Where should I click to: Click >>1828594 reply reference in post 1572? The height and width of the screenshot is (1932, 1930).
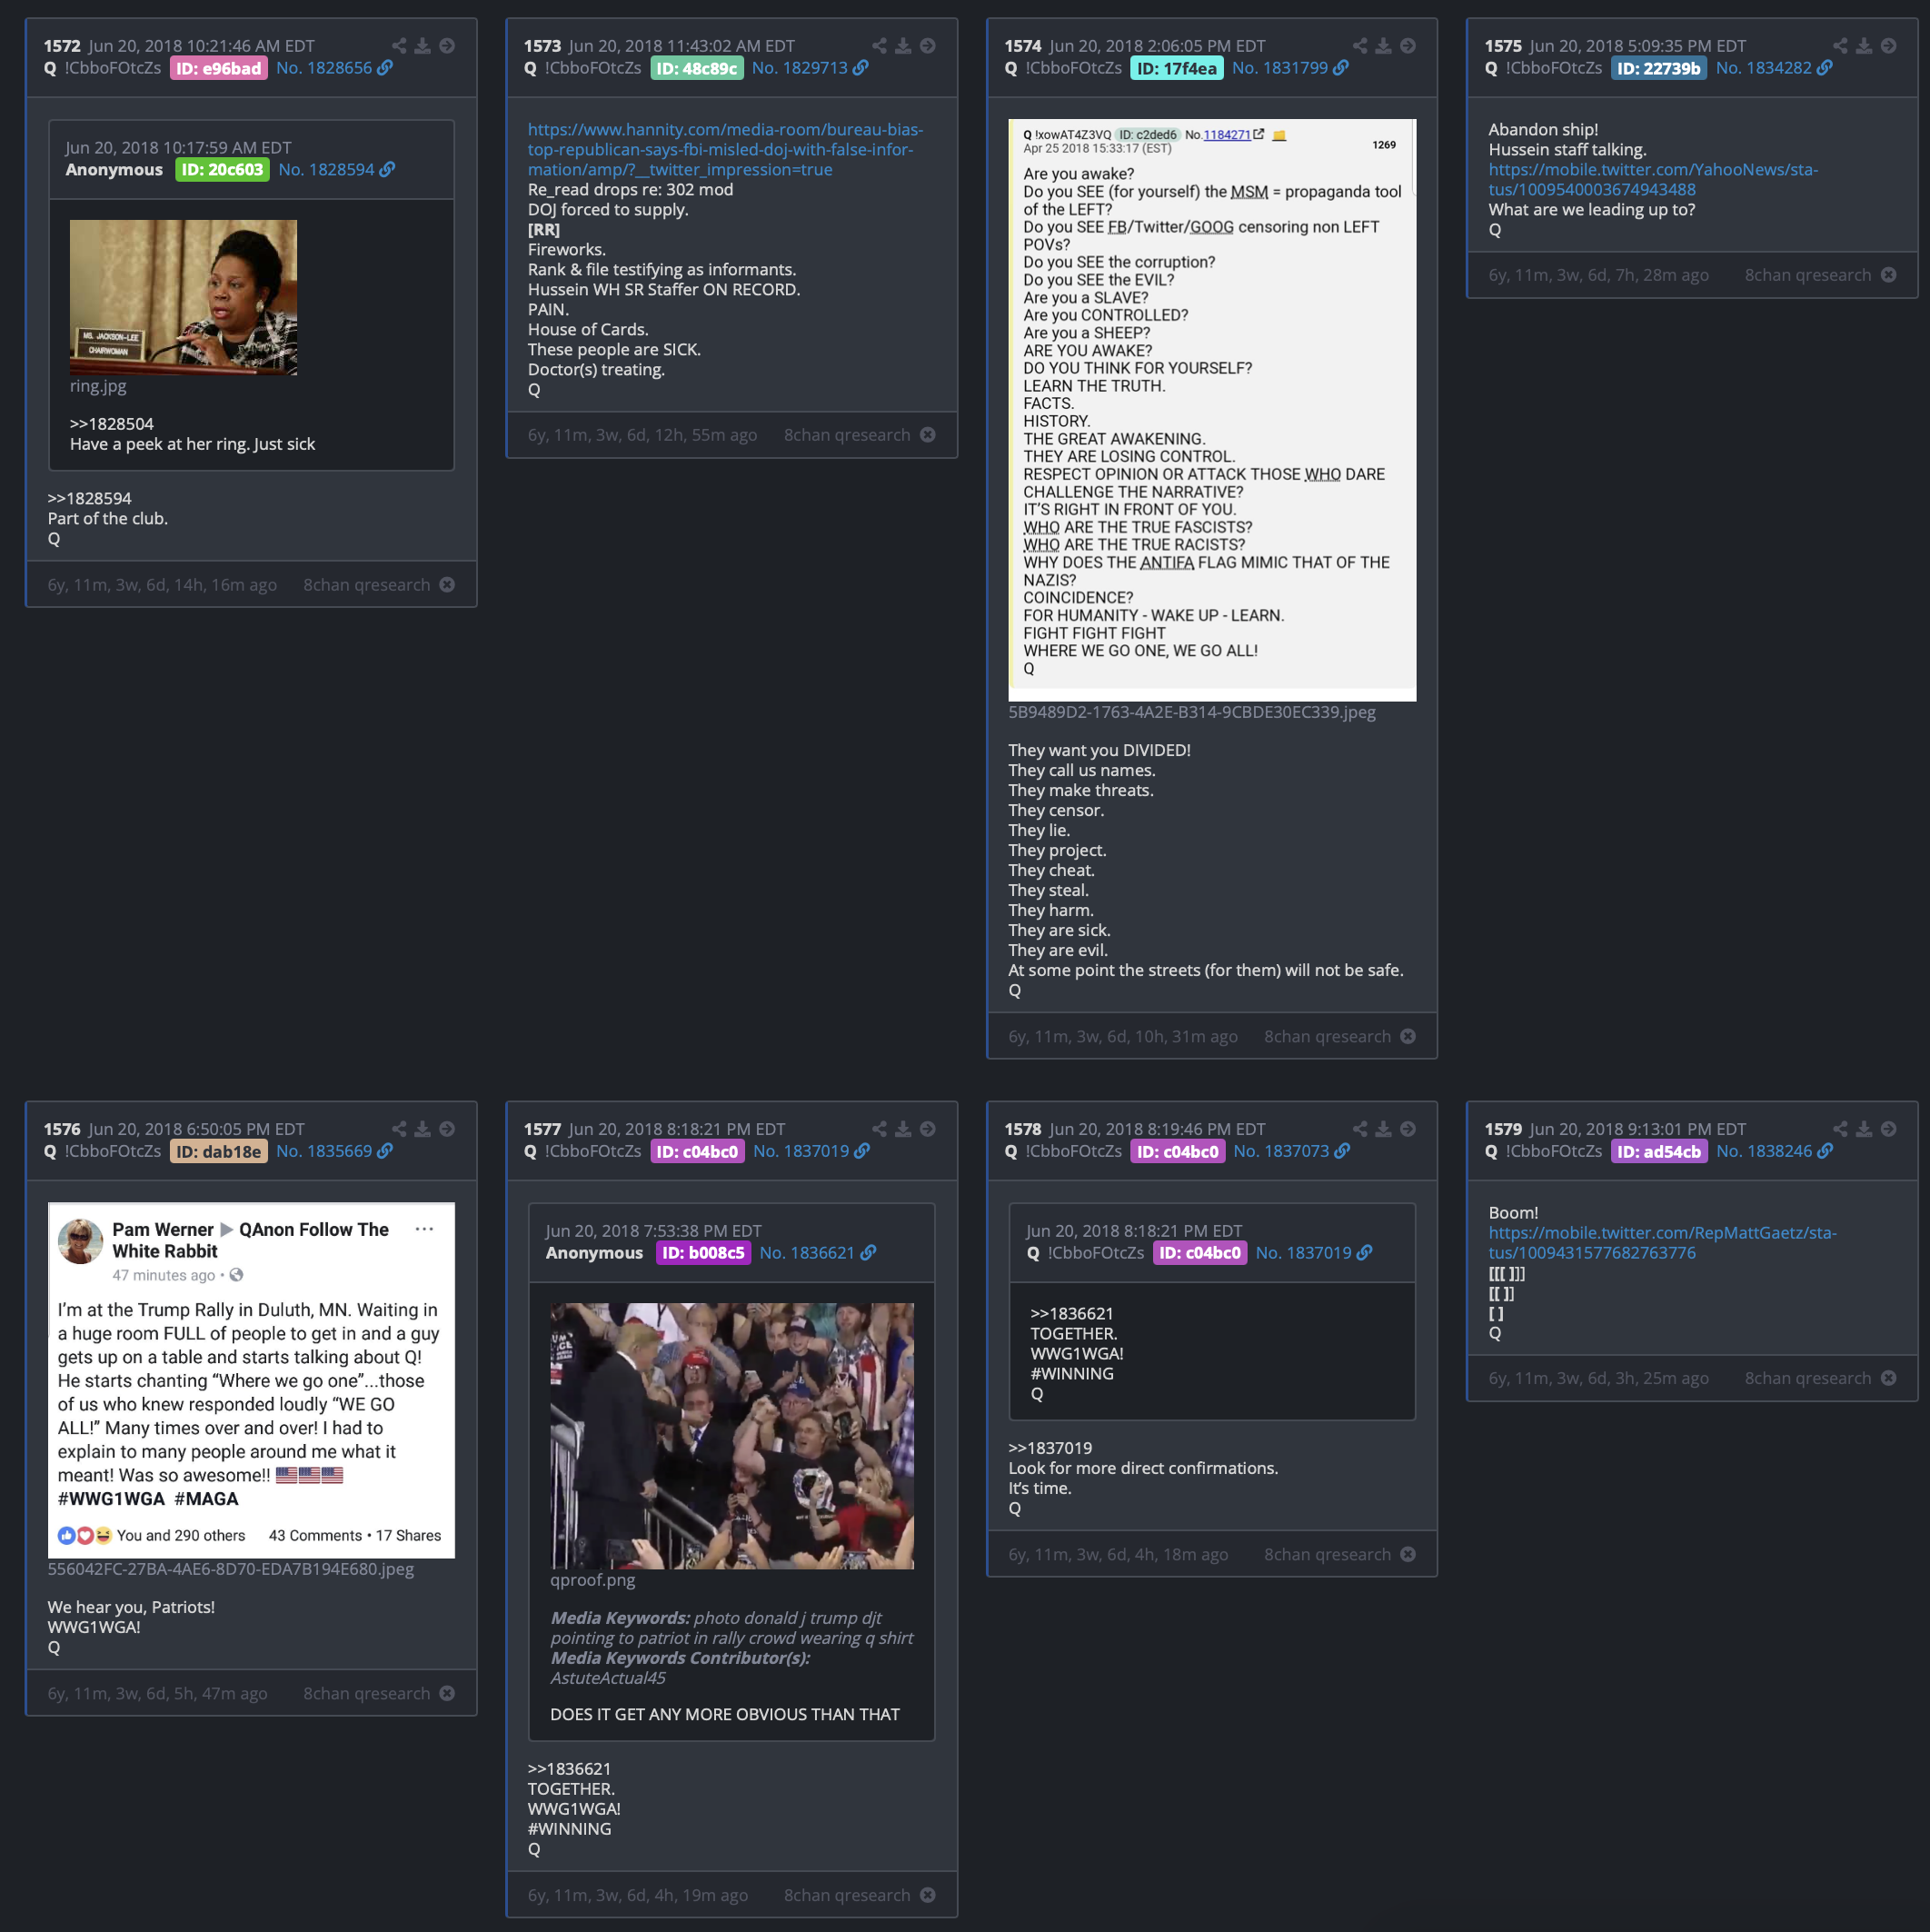coord(89,499)
